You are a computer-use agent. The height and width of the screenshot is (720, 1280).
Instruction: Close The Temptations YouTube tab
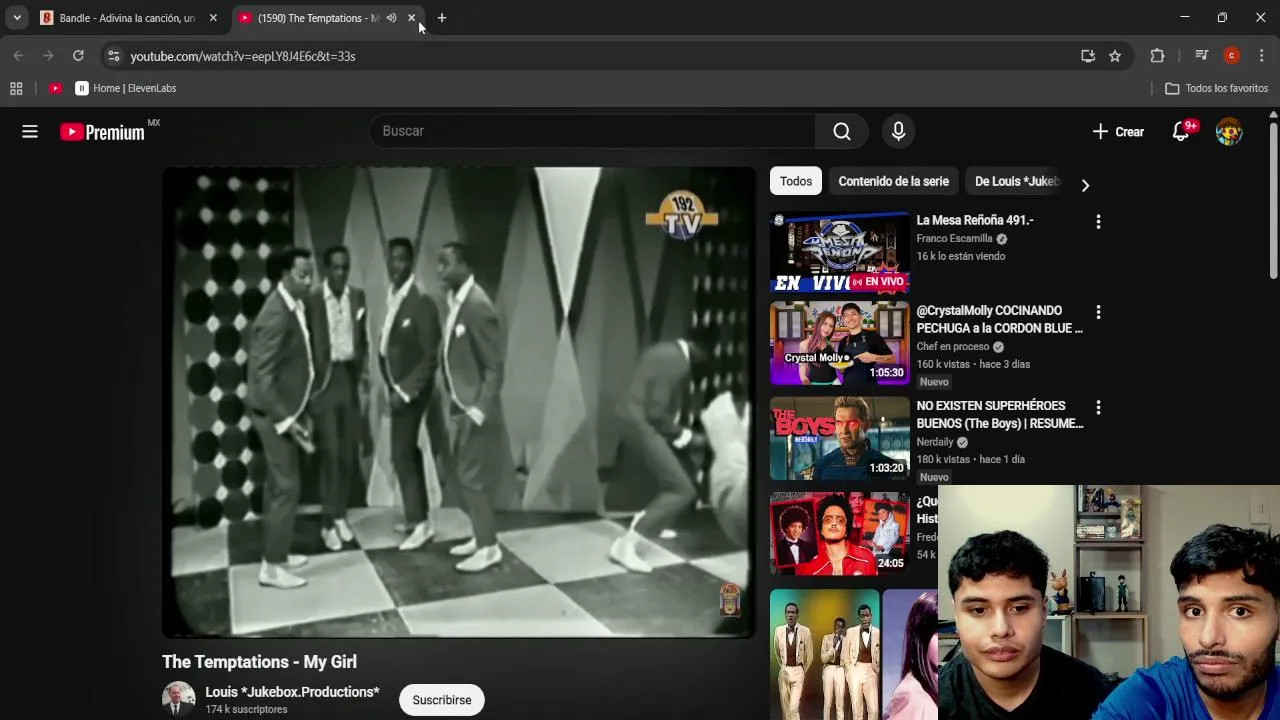click(x=411, y=18)
